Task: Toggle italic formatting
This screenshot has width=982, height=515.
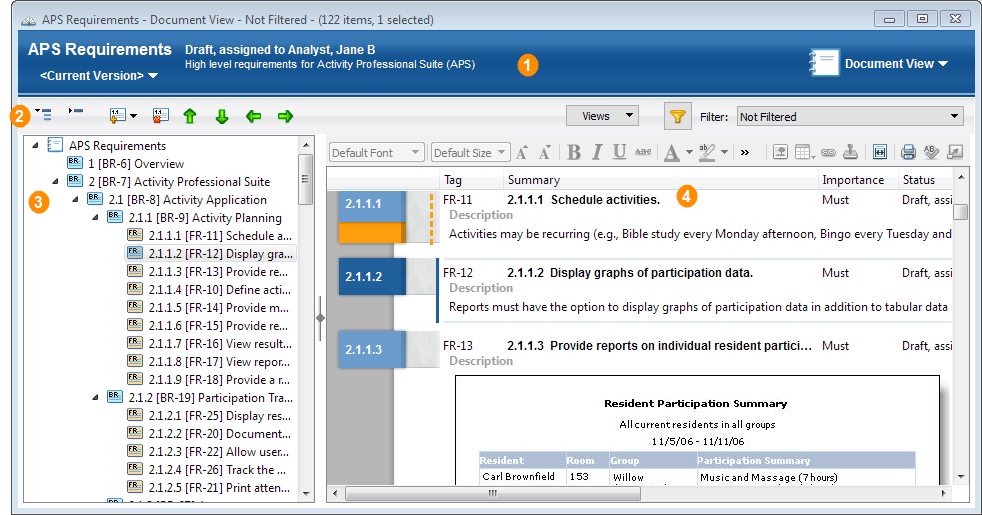Action: point(597,152)
